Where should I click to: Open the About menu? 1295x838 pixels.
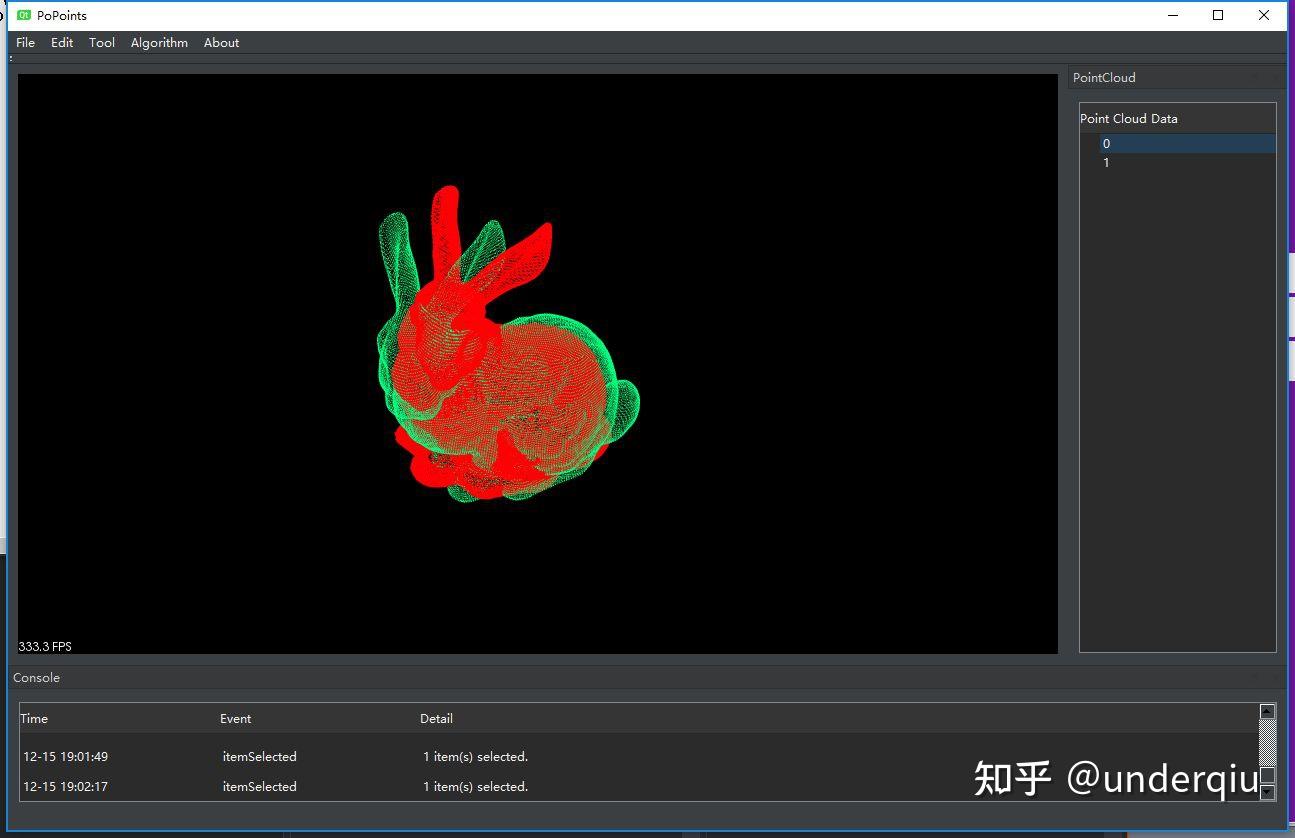[221, 43]
